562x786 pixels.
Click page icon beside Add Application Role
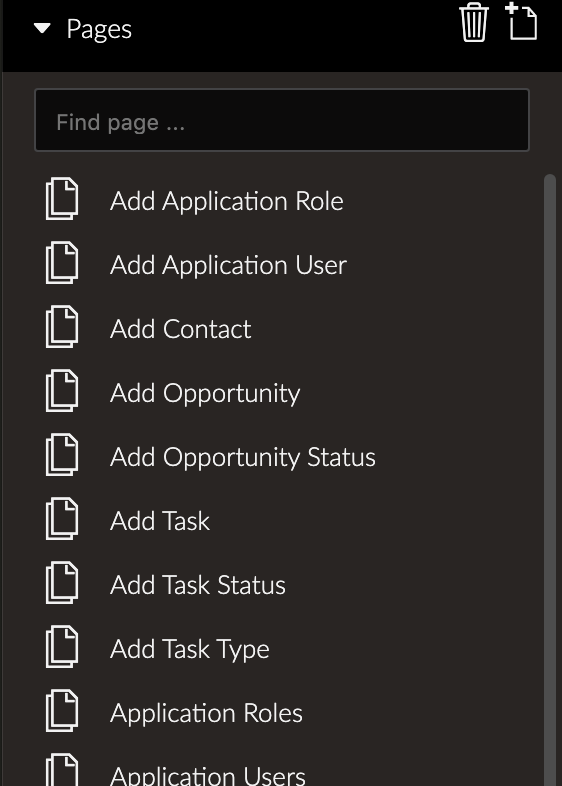(62, 199)
